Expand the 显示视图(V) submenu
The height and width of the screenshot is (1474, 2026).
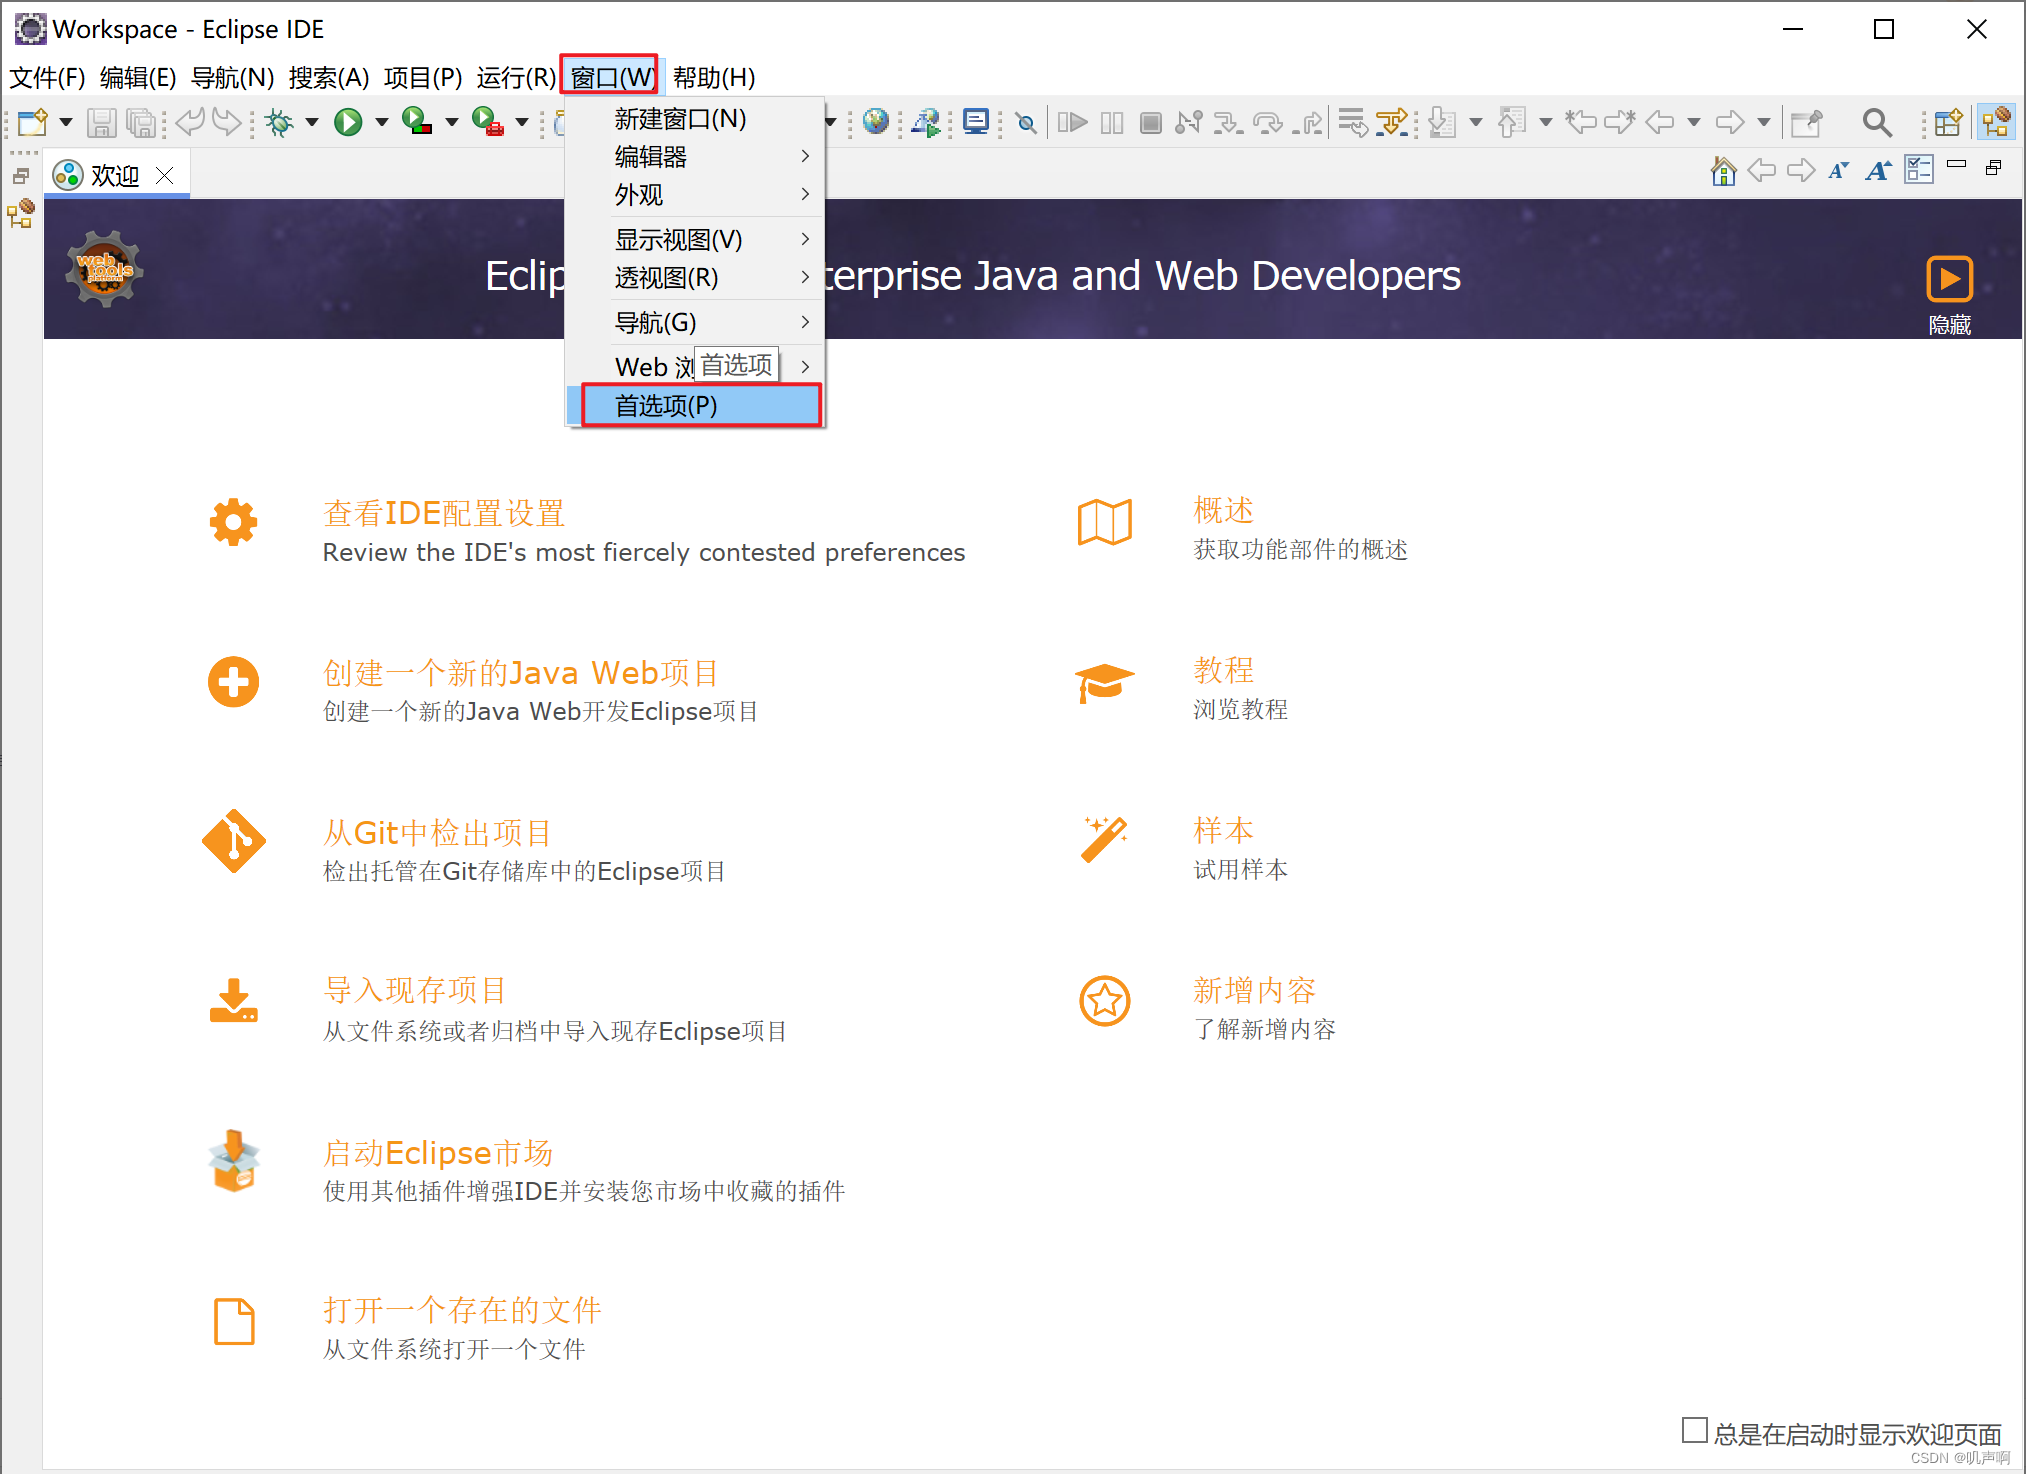pyautogui.click(x=676, y=239)
